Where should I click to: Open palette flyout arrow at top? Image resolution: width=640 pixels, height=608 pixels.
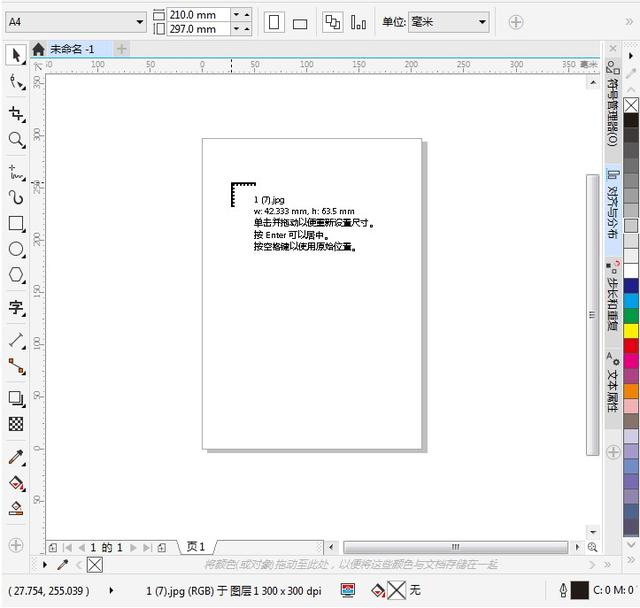point(631,56)
